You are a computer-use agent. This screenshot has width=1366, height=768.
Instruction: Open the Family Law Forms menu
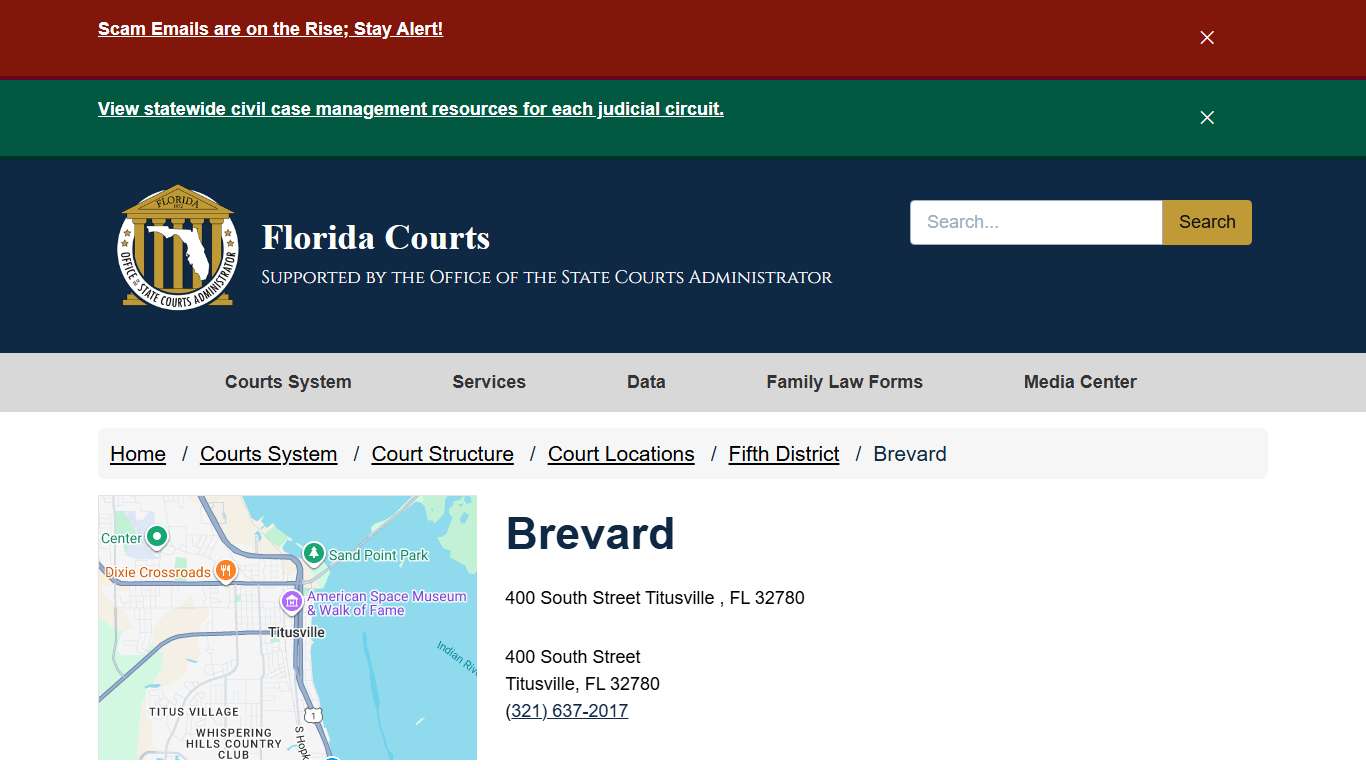(845, 382)
